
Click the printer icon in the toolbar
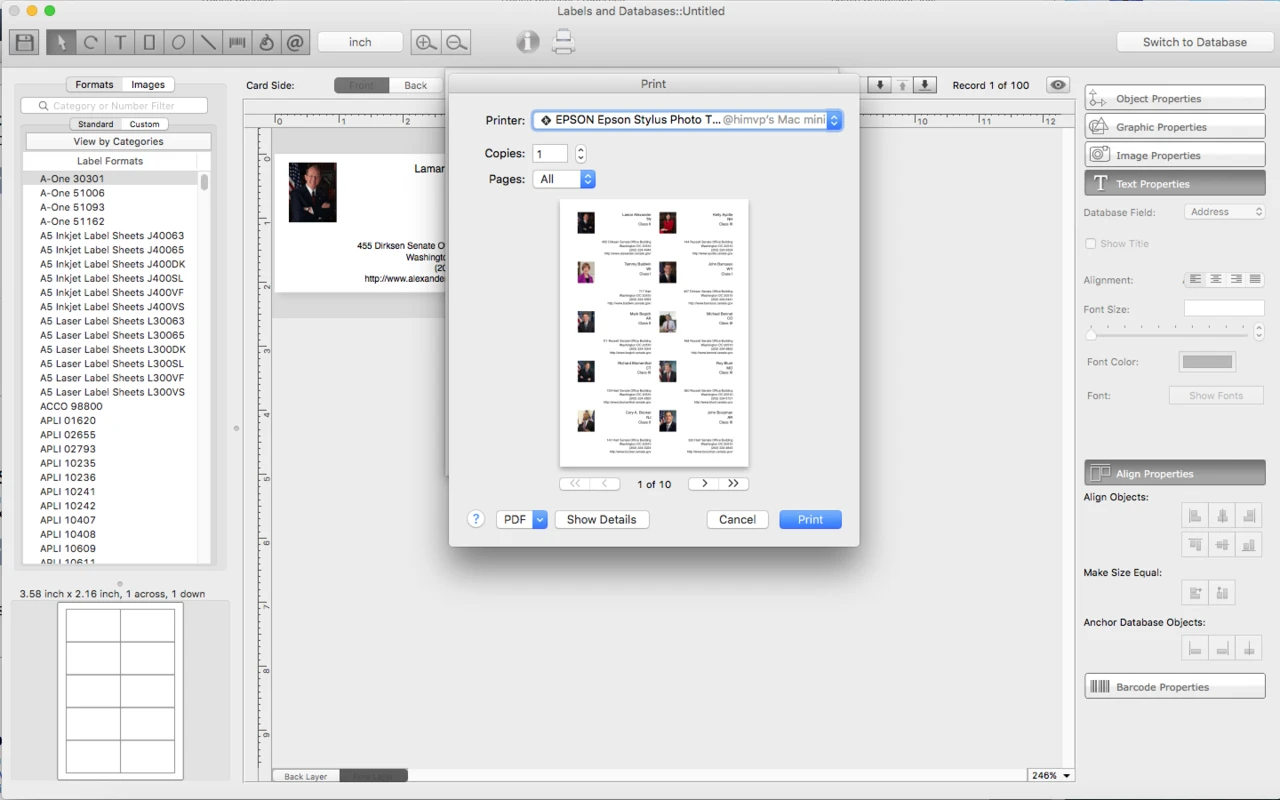563,42
